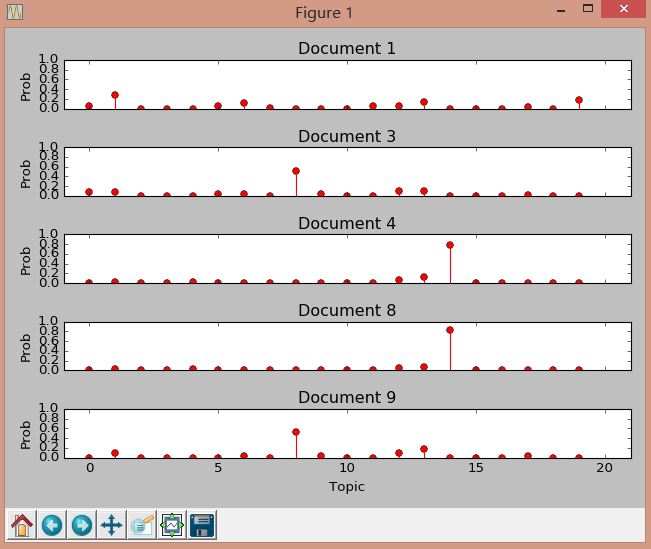Click Document 9's peak marker at topic 8
651x549 pixels.
(296, 432)
